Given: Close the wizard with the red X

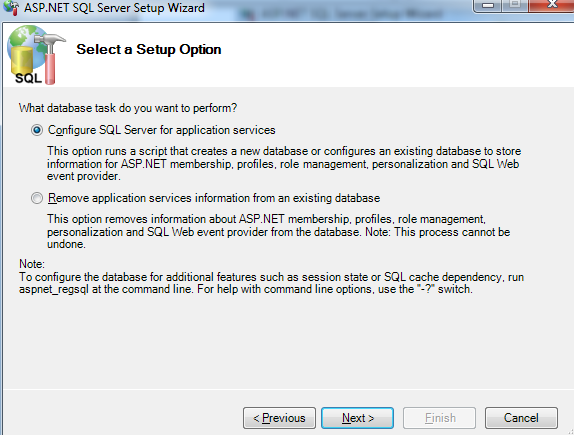Looking at the screenshot, I should coord(551,5).
